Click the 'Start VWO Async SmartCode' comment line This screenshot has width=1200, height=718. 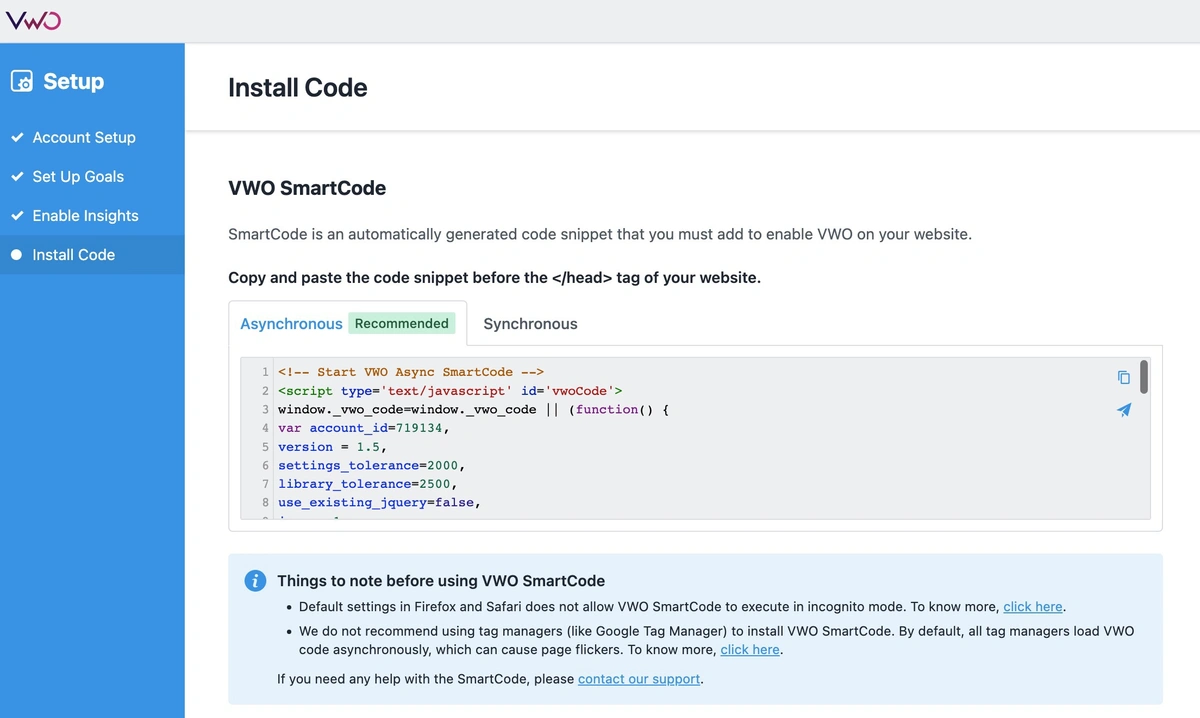pos(411,372)
